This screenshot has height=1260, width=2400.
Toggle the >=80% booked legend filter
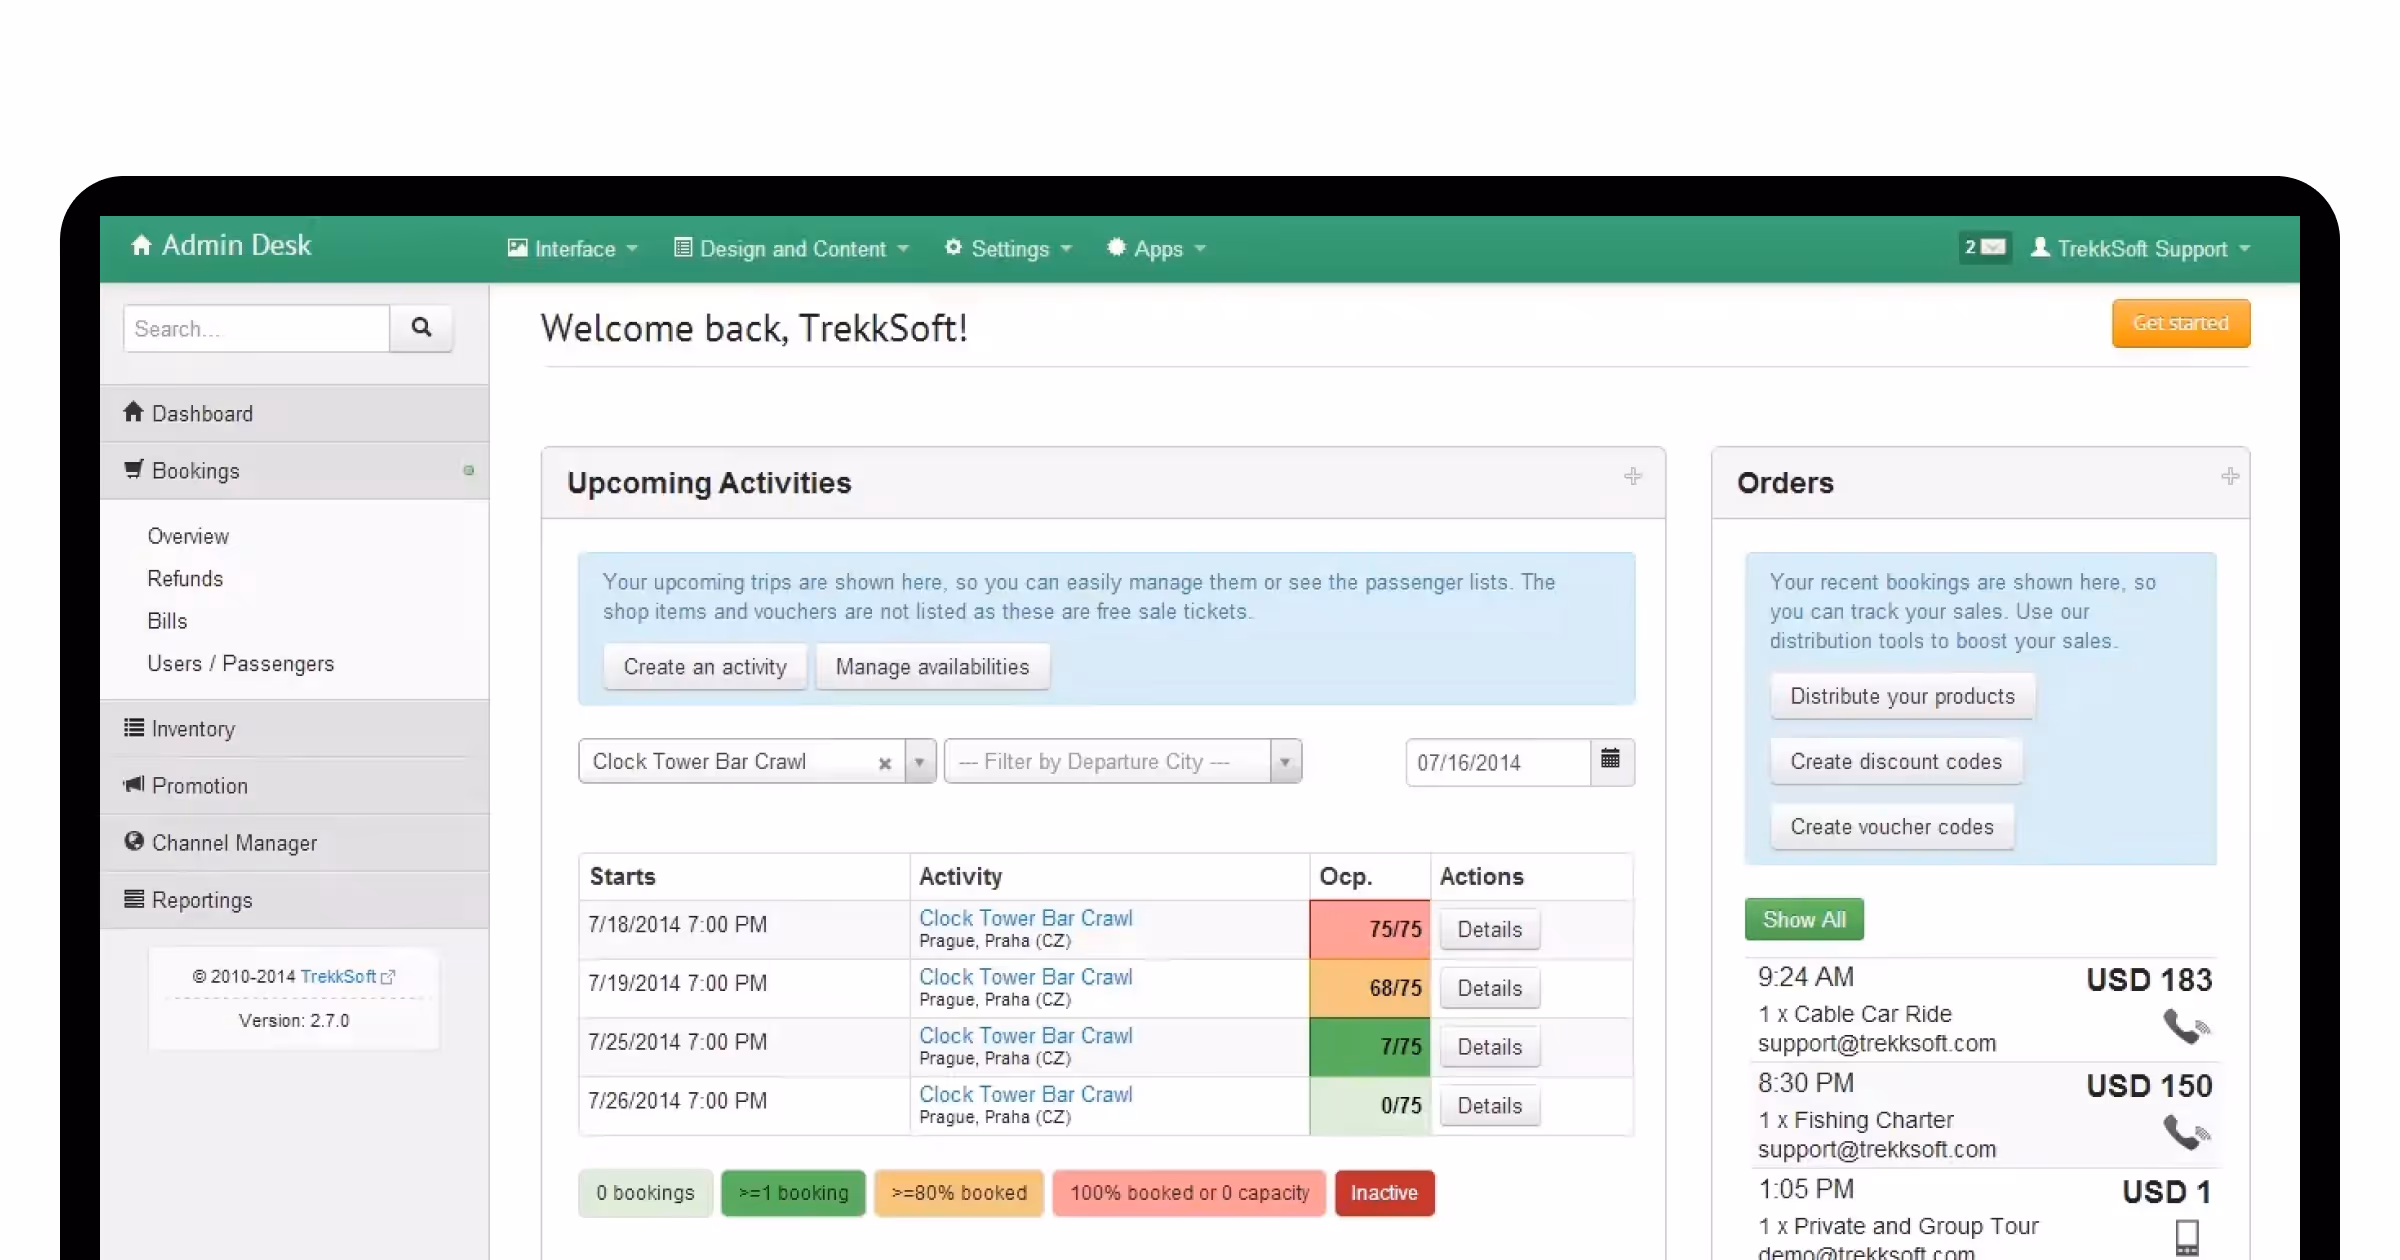click(958, 1193)
